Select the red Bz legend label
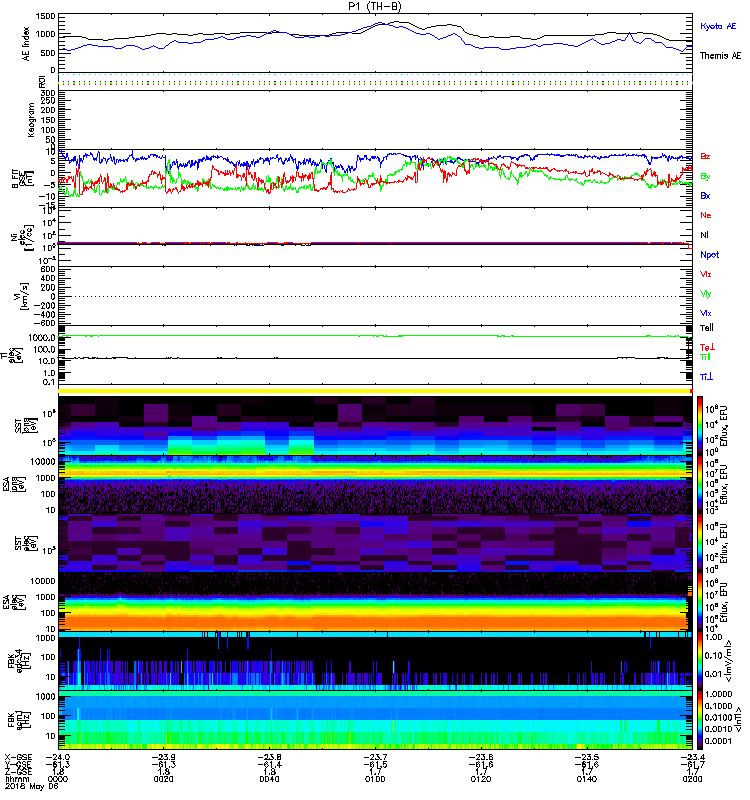 (x=706, y=156)
